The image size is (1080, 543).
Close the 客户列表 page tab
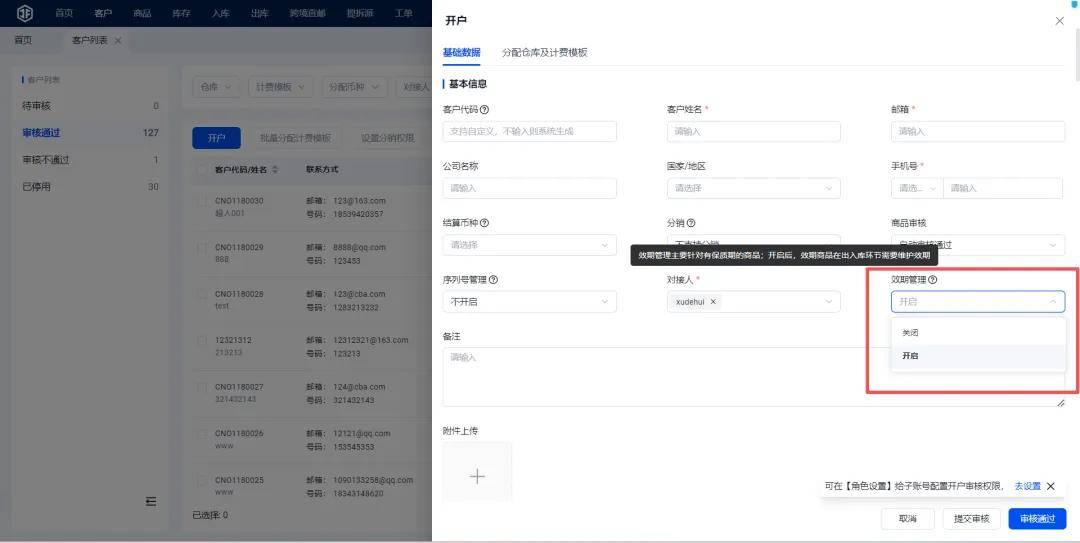coord(118,41)
